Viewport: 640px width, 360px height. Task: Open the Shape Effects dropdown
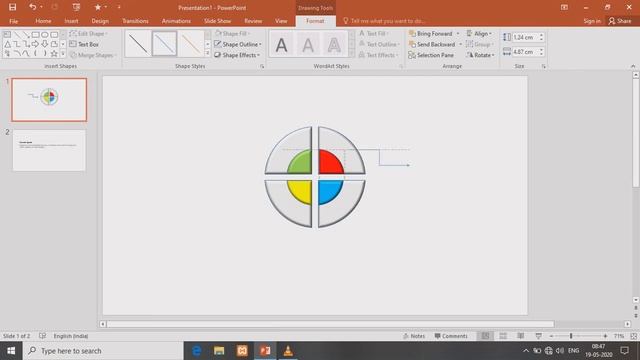point(237,55)
